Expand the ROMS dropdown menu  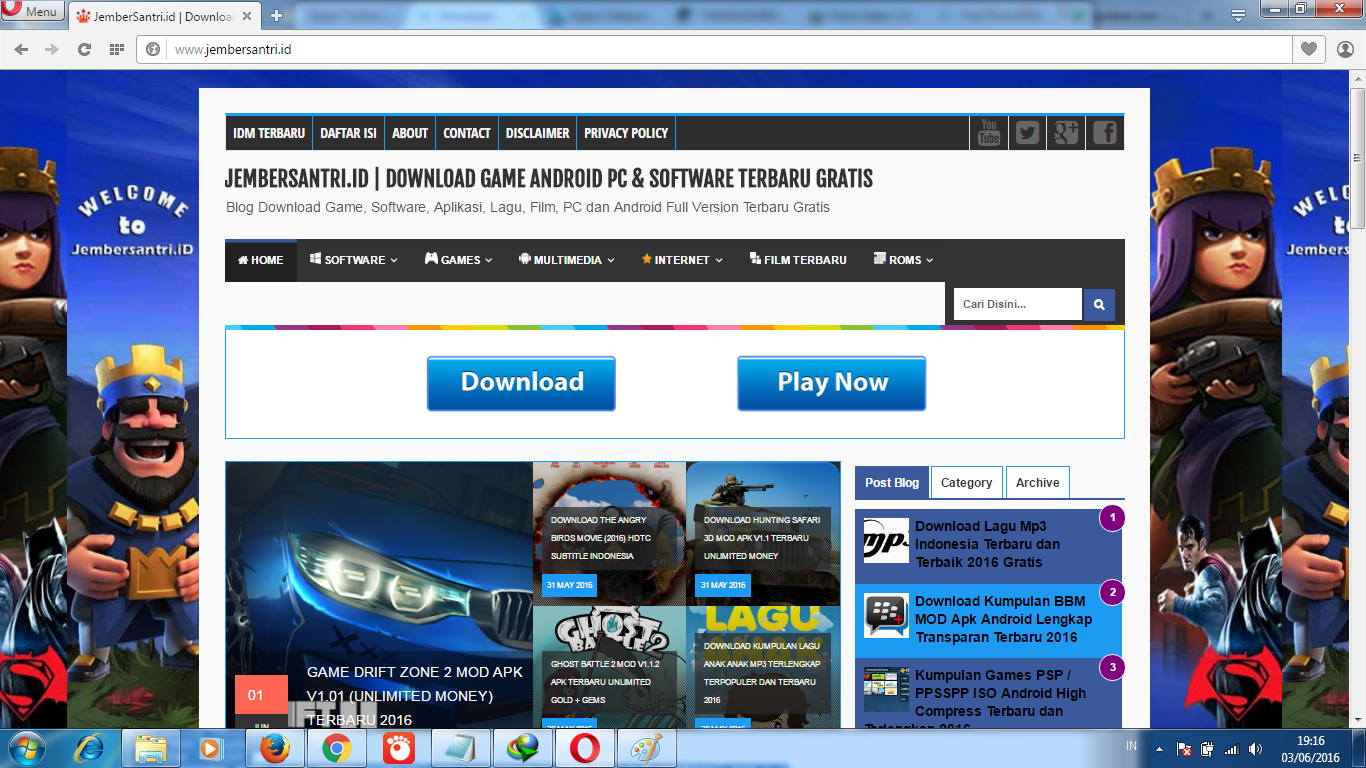(x=904, y=260)
